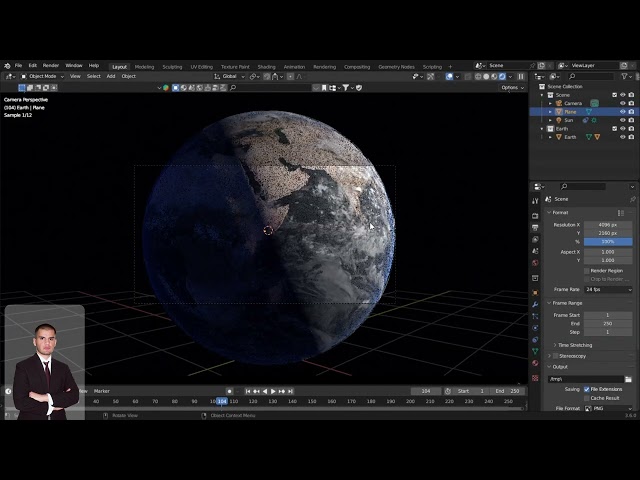Select wireframe viewport shading

point(478,76)
